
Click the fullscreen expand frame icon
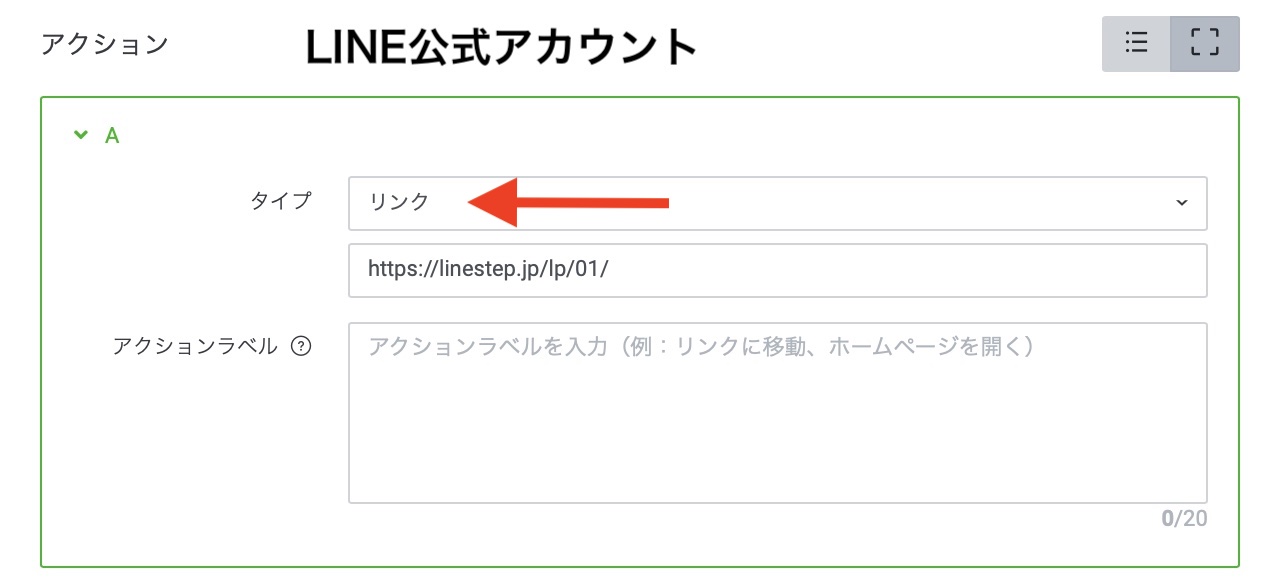[x=1205, y=44]
